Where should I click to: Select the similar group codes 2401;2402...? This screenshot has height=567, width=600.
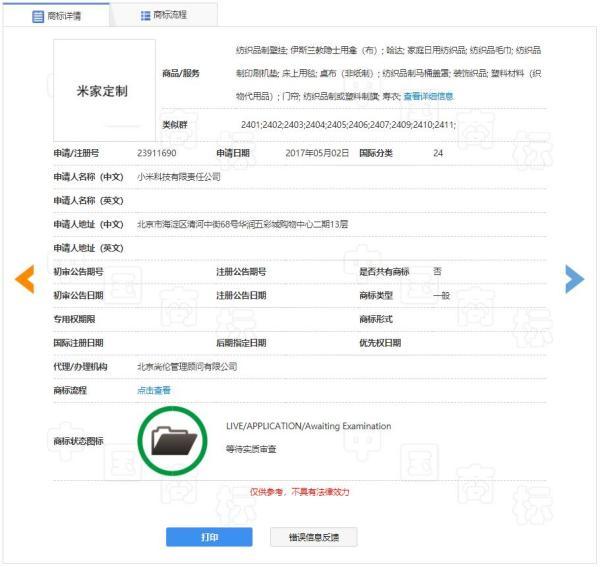pyautogui.click(x=348, y=125)
